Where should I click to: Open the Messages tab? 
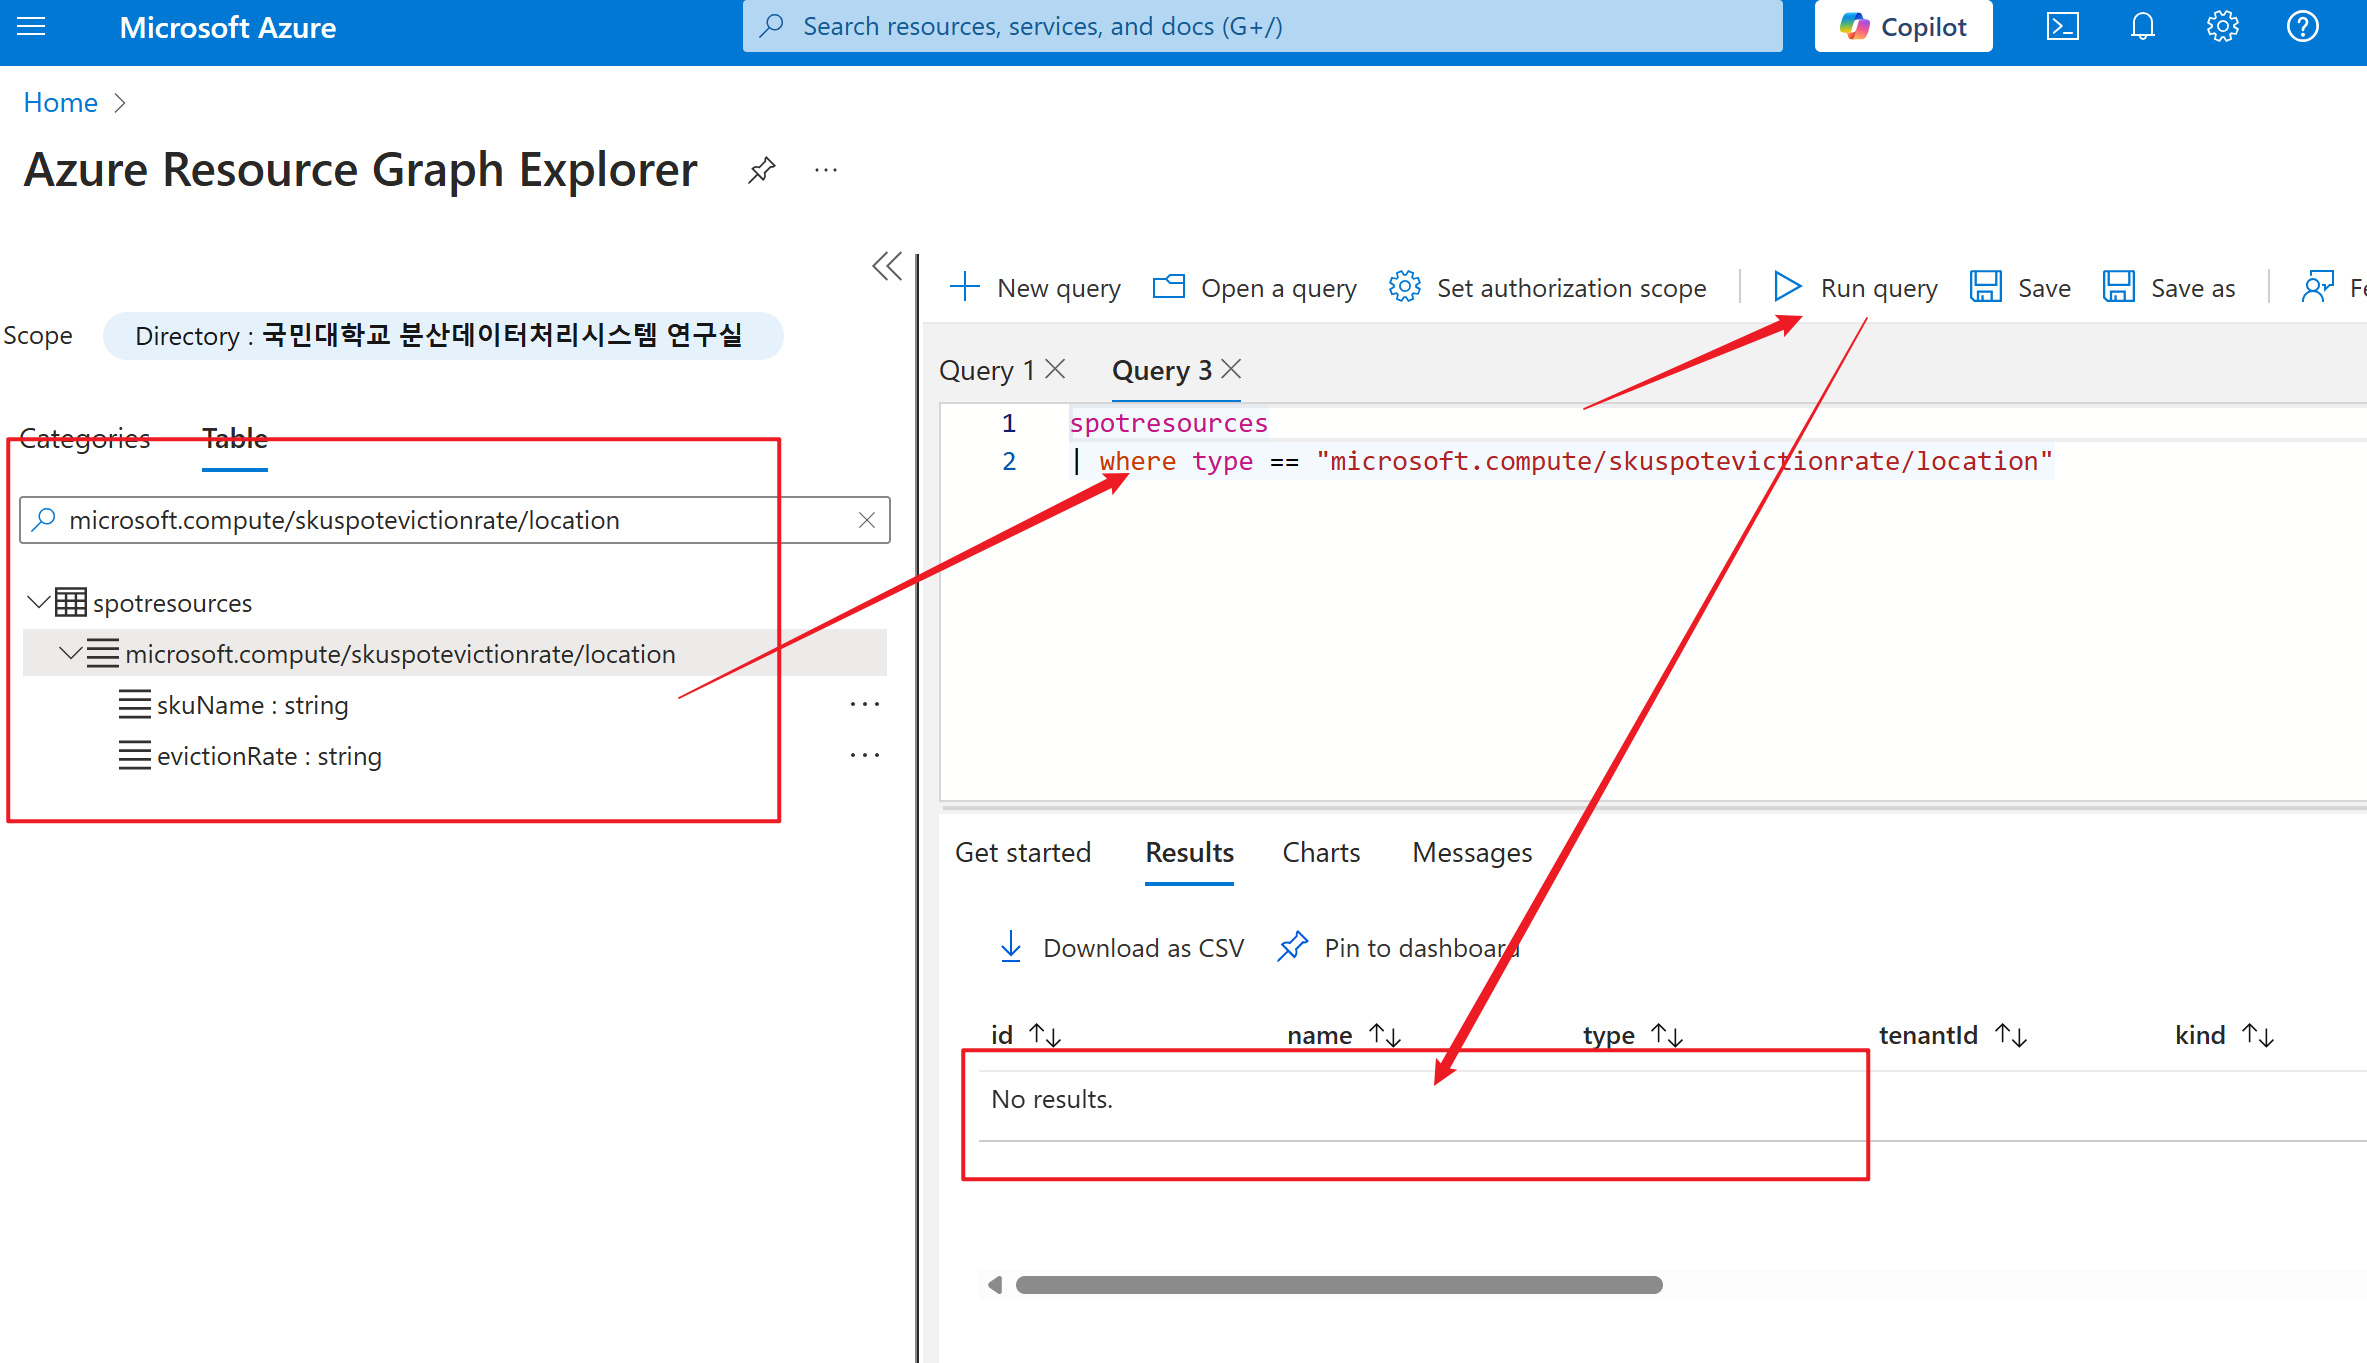coord(1471,852)
